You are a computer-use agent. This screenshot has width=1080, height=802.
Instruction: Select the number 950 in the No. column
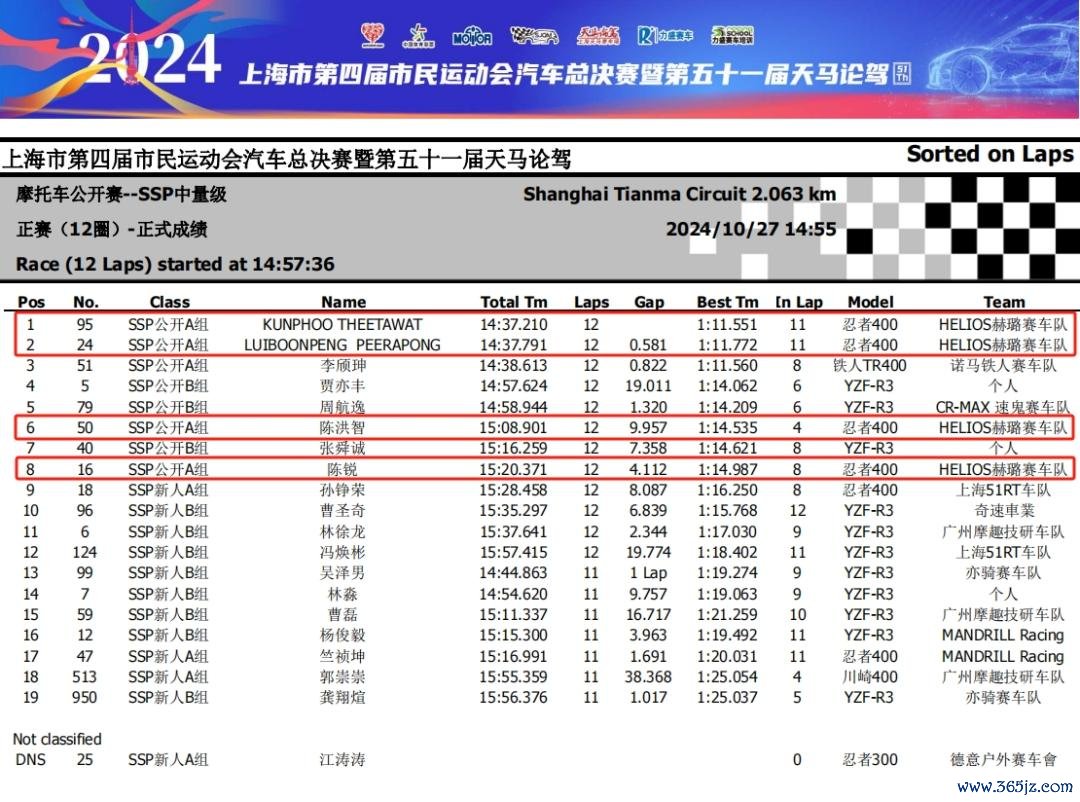pos(85,697)
